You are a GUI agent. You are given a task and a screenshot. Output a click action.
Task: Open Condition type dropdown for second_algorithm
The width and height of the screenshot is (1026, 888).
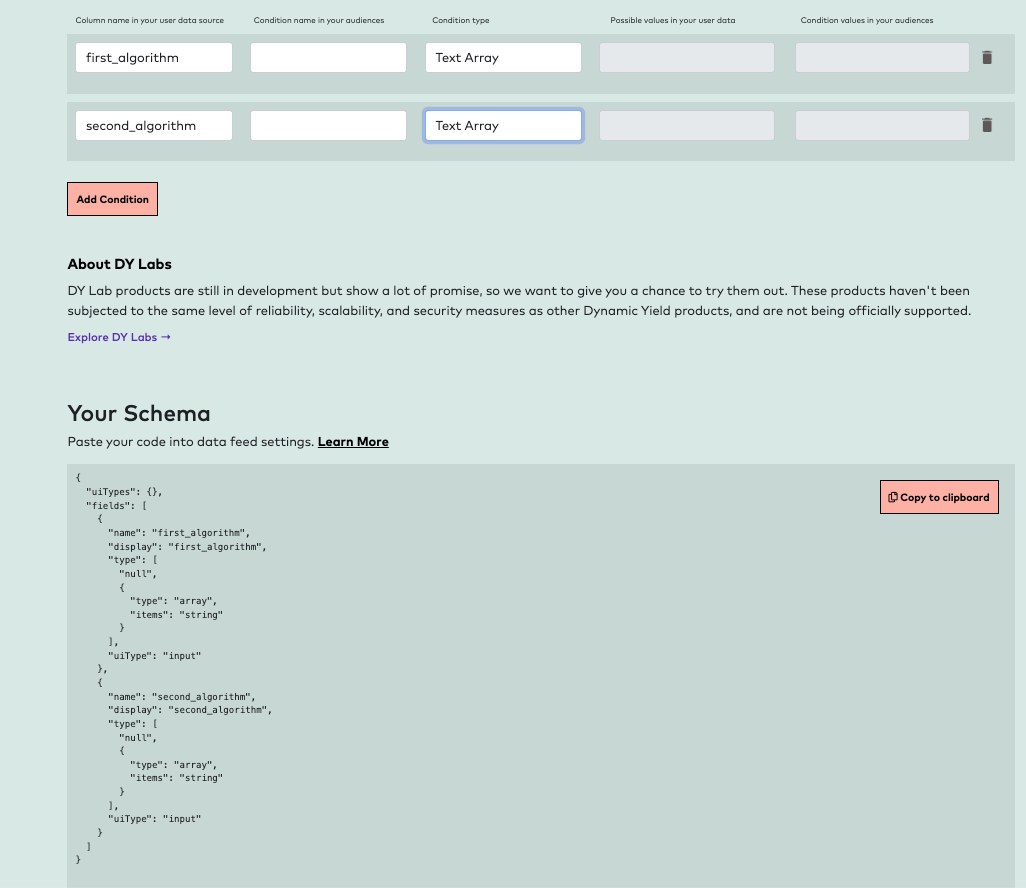coord(503,126)
